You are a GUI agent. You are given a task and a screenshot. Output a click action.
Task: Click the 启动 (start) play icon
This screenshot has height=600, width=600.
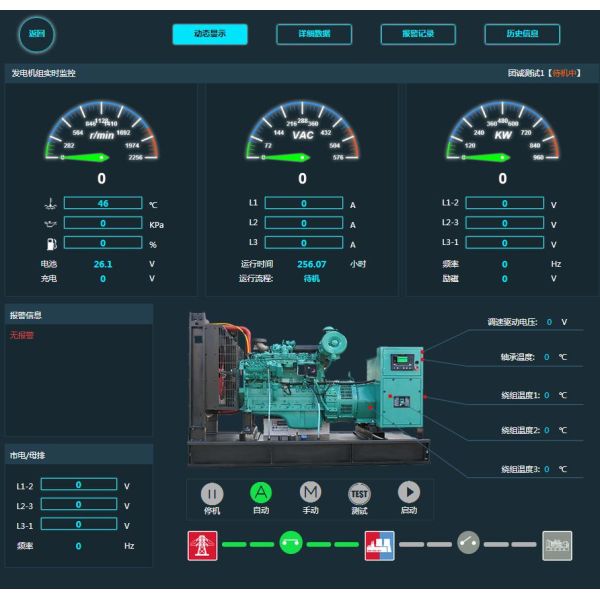[x=409, y=492]
